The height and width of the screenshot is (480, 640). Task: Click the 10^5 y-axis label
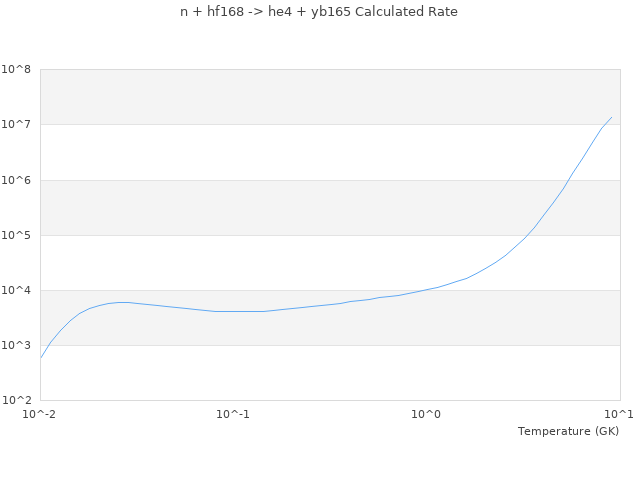point(16,235)
